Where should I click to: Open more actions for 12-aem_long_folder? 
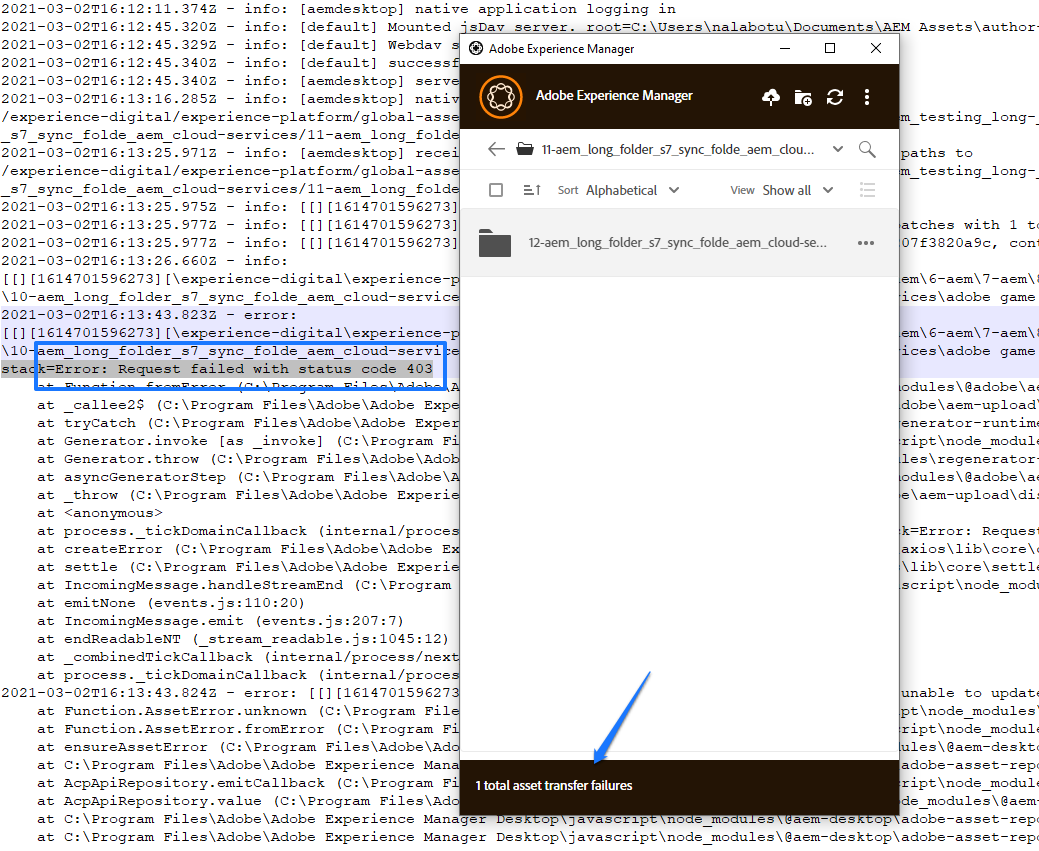pyautogui.click(x=865, y=243)
